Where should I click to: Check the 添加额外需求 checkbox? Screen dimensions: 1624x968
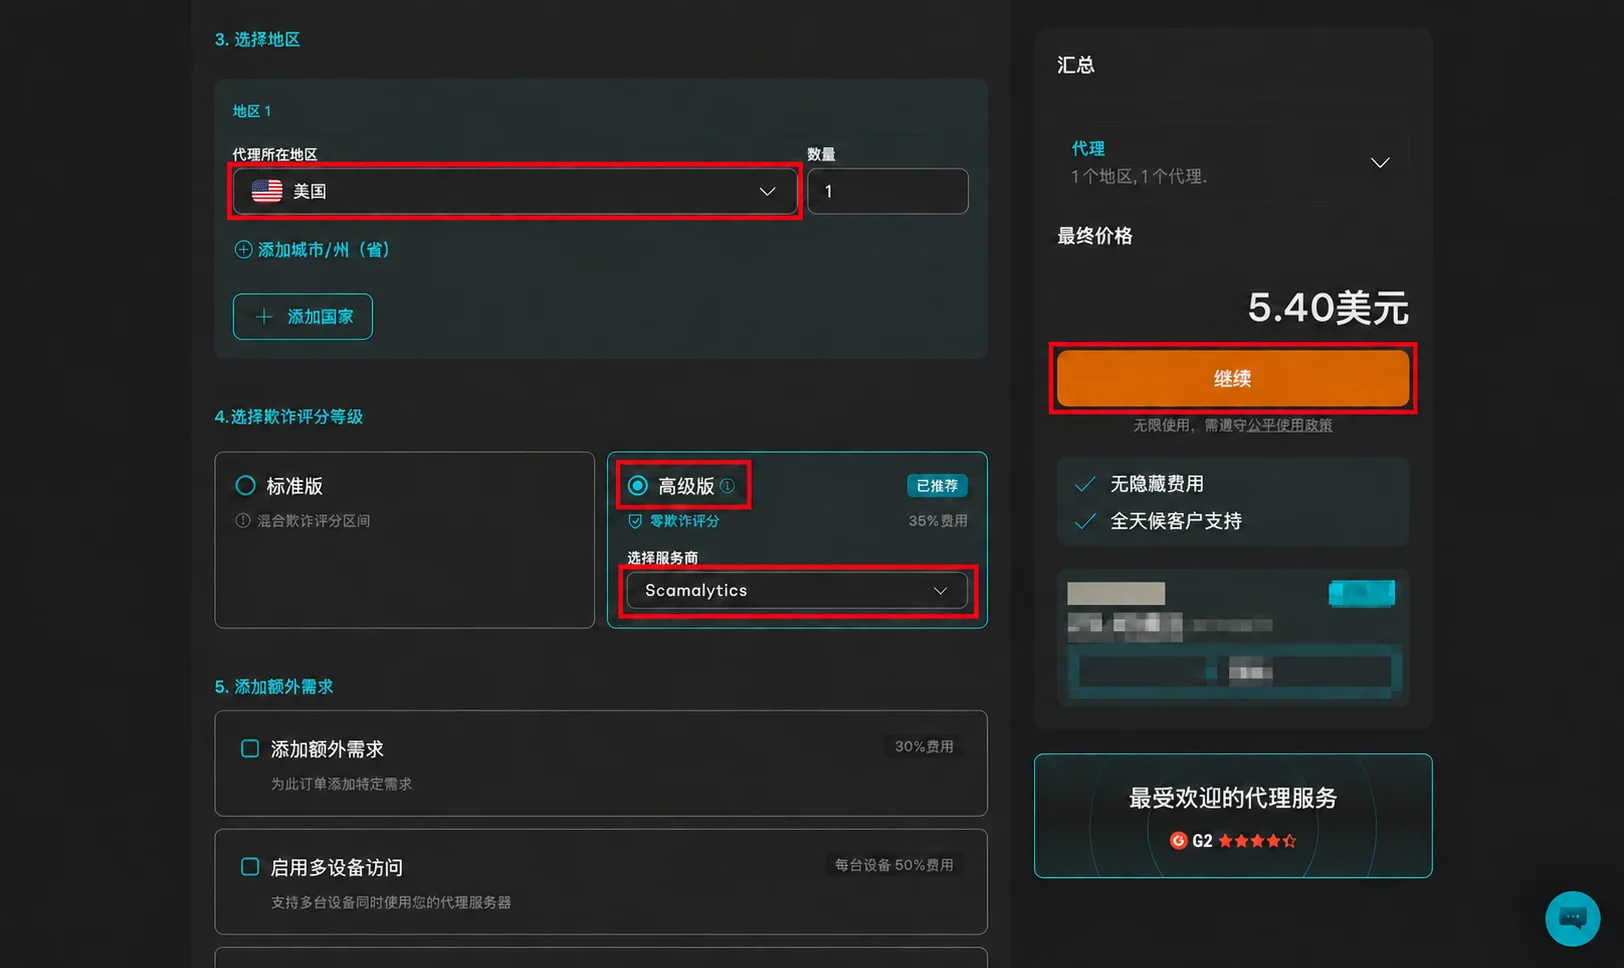250,749
